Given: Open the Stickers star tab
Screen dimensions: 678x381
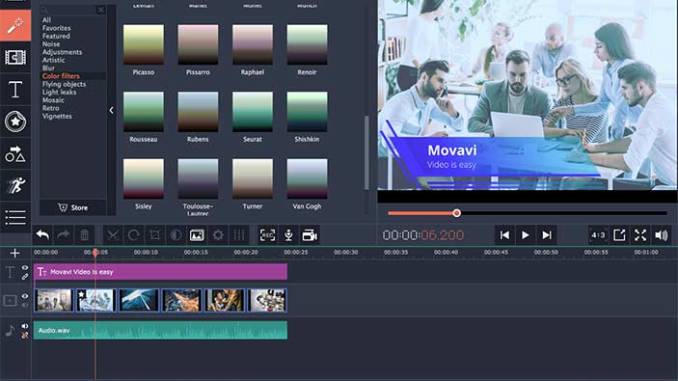Looking at the screenshot, I should pos(16,122).
